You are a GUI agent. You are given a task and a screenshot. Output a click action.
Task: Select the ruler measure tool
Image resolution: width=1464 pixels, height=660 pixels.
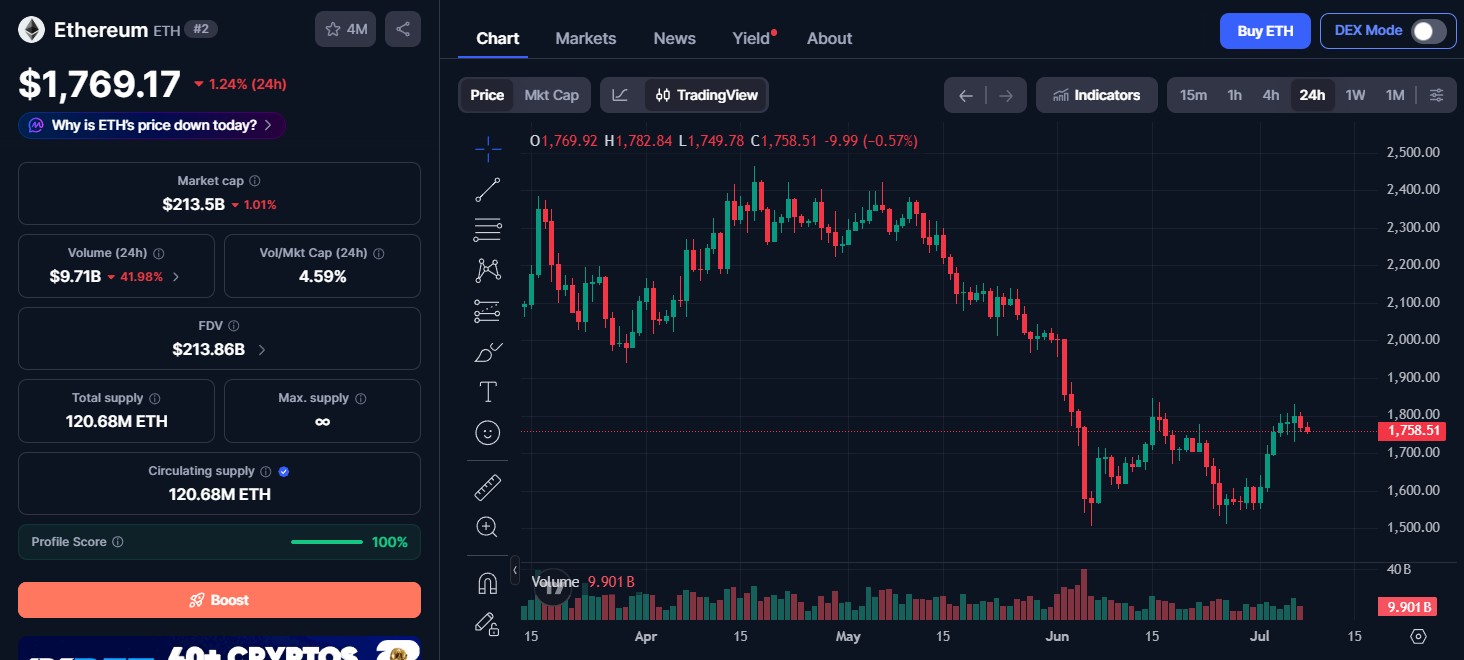[488, 487]
